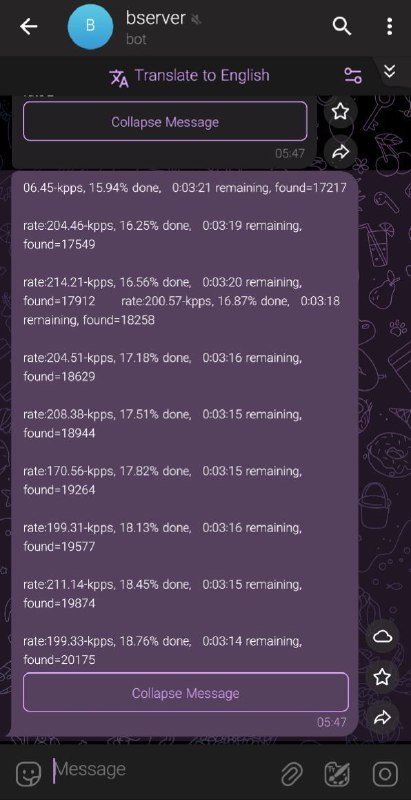Viewport: 411px width, 800px height.
Task: Star the upper message
Action: coord(340,111)
